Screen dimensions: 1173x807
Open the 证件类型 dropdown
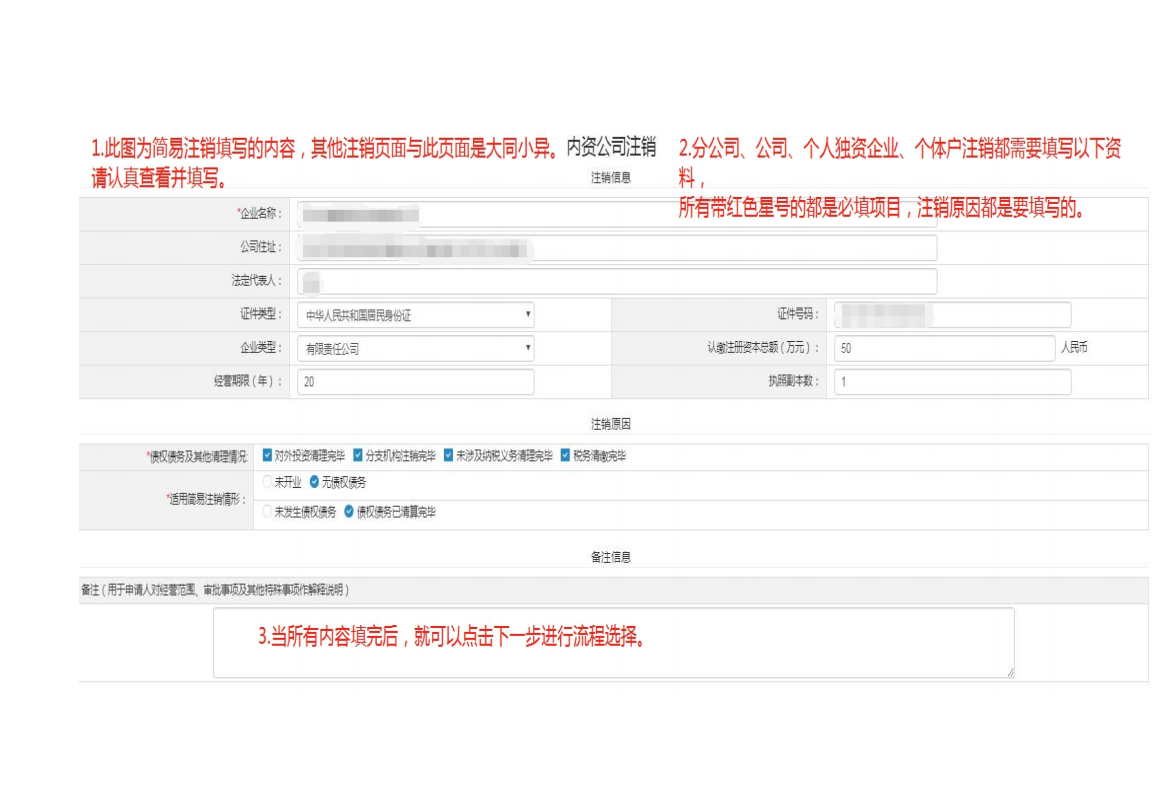coord(415,315)
